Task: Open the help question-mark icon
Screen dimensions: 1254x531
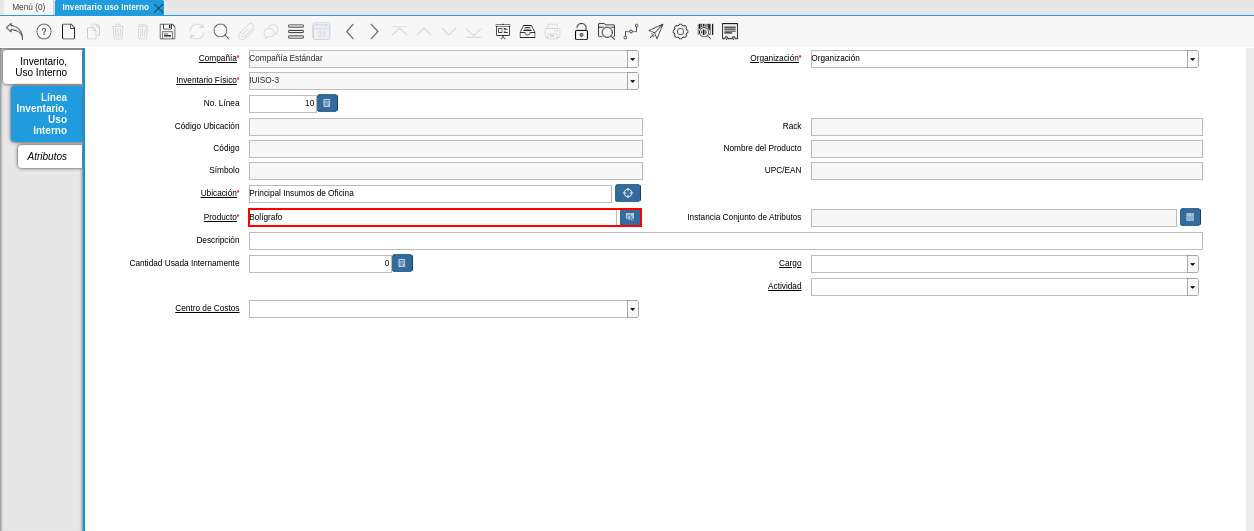Action: (44, 31)
